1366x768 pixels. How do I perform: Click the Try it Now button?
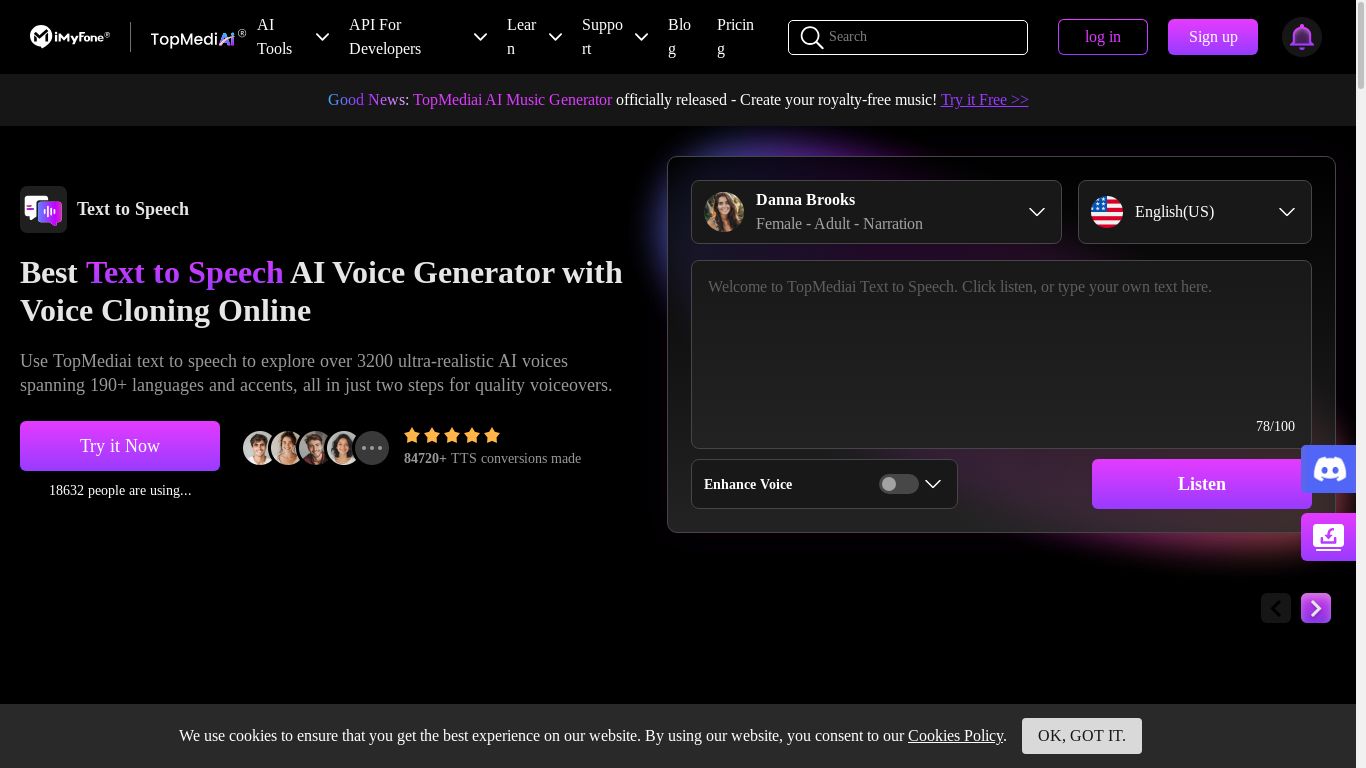pyautogui.click(x=120, y=446)
